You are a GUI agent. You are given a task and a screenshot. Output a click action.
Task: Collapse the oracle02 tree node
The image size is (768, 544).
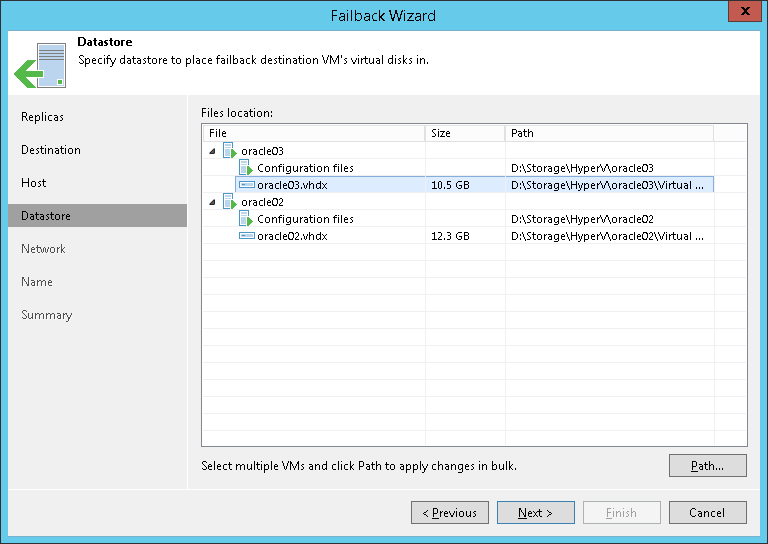(x=213, y=202)
